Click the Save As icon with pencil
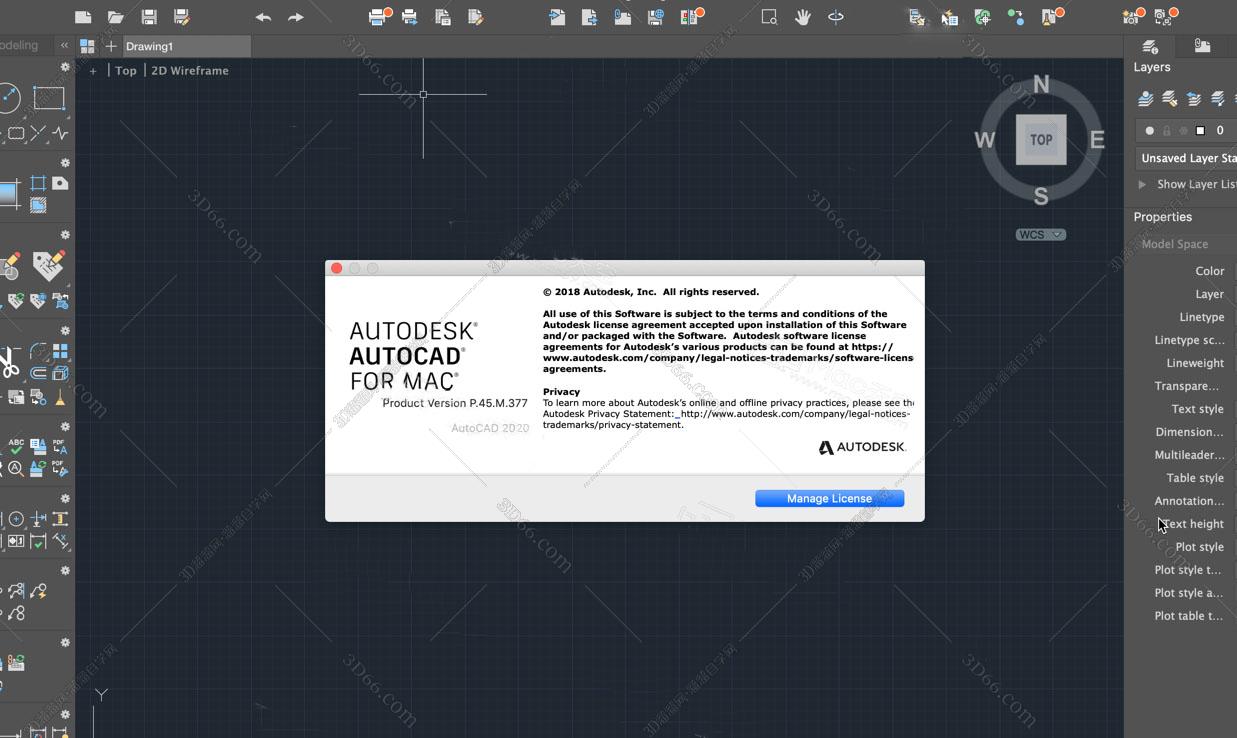The height and width of the screenshot is (738, 1237). (181, 17)
